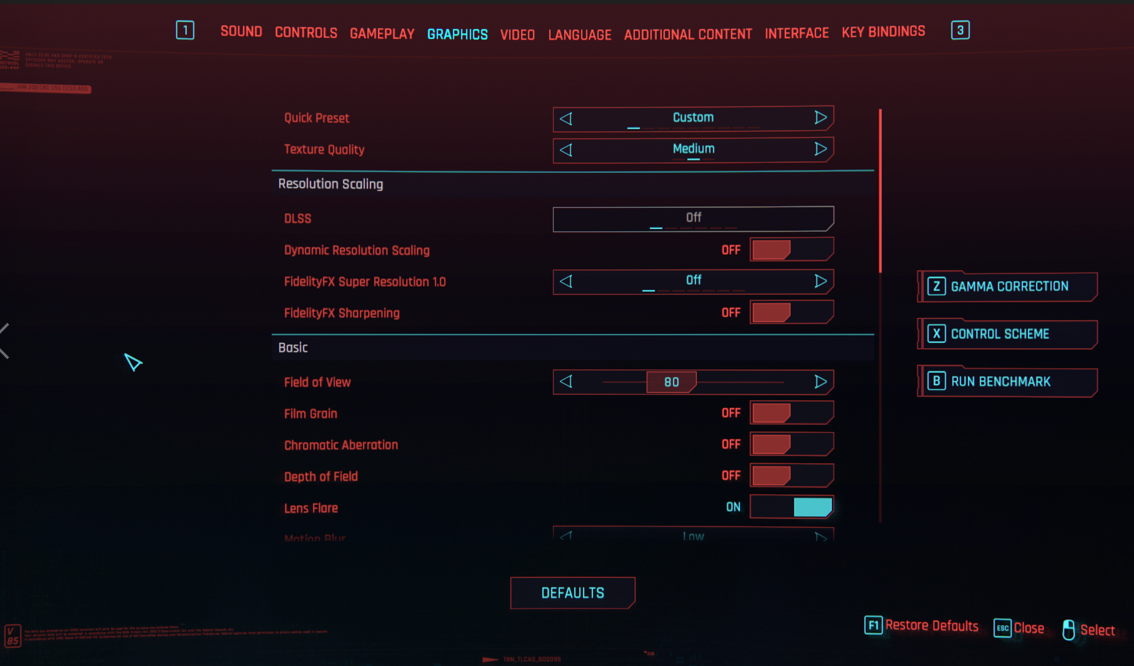Click Texture Quality right arrow
1134x666 pixels.
(820, 149)
